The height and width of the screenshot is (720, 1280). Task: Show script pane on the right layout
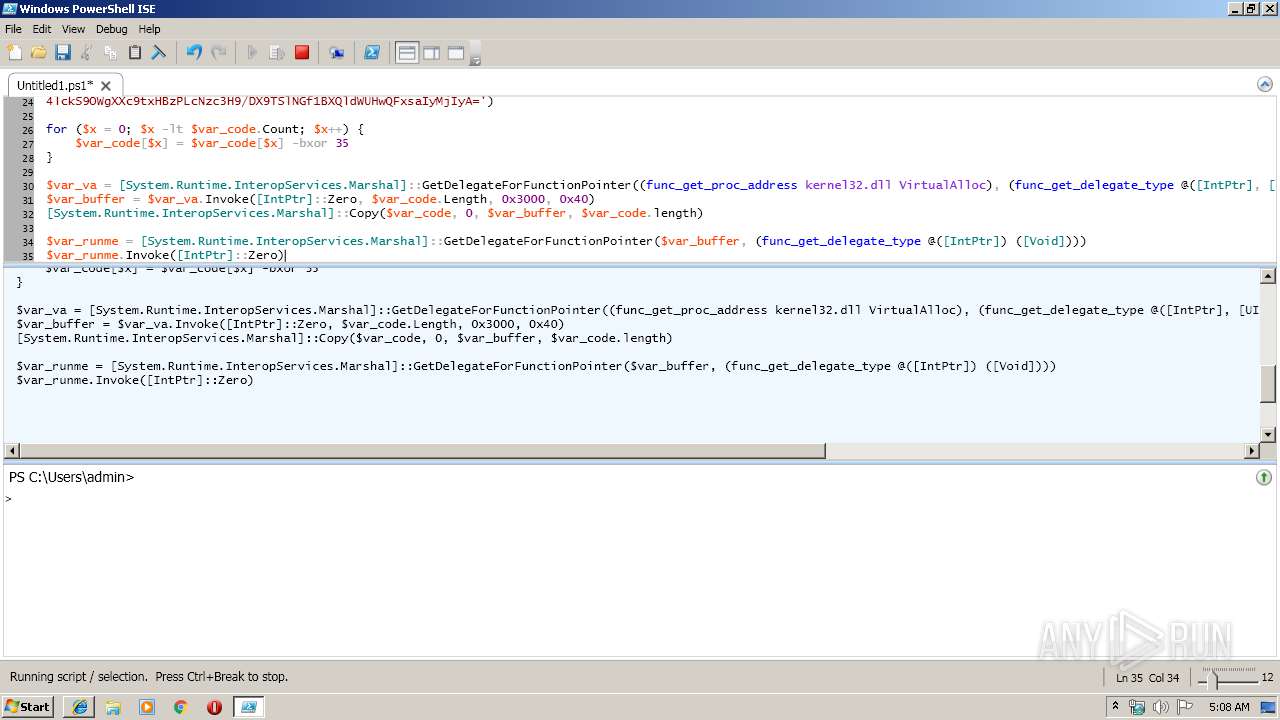[431, 53]
